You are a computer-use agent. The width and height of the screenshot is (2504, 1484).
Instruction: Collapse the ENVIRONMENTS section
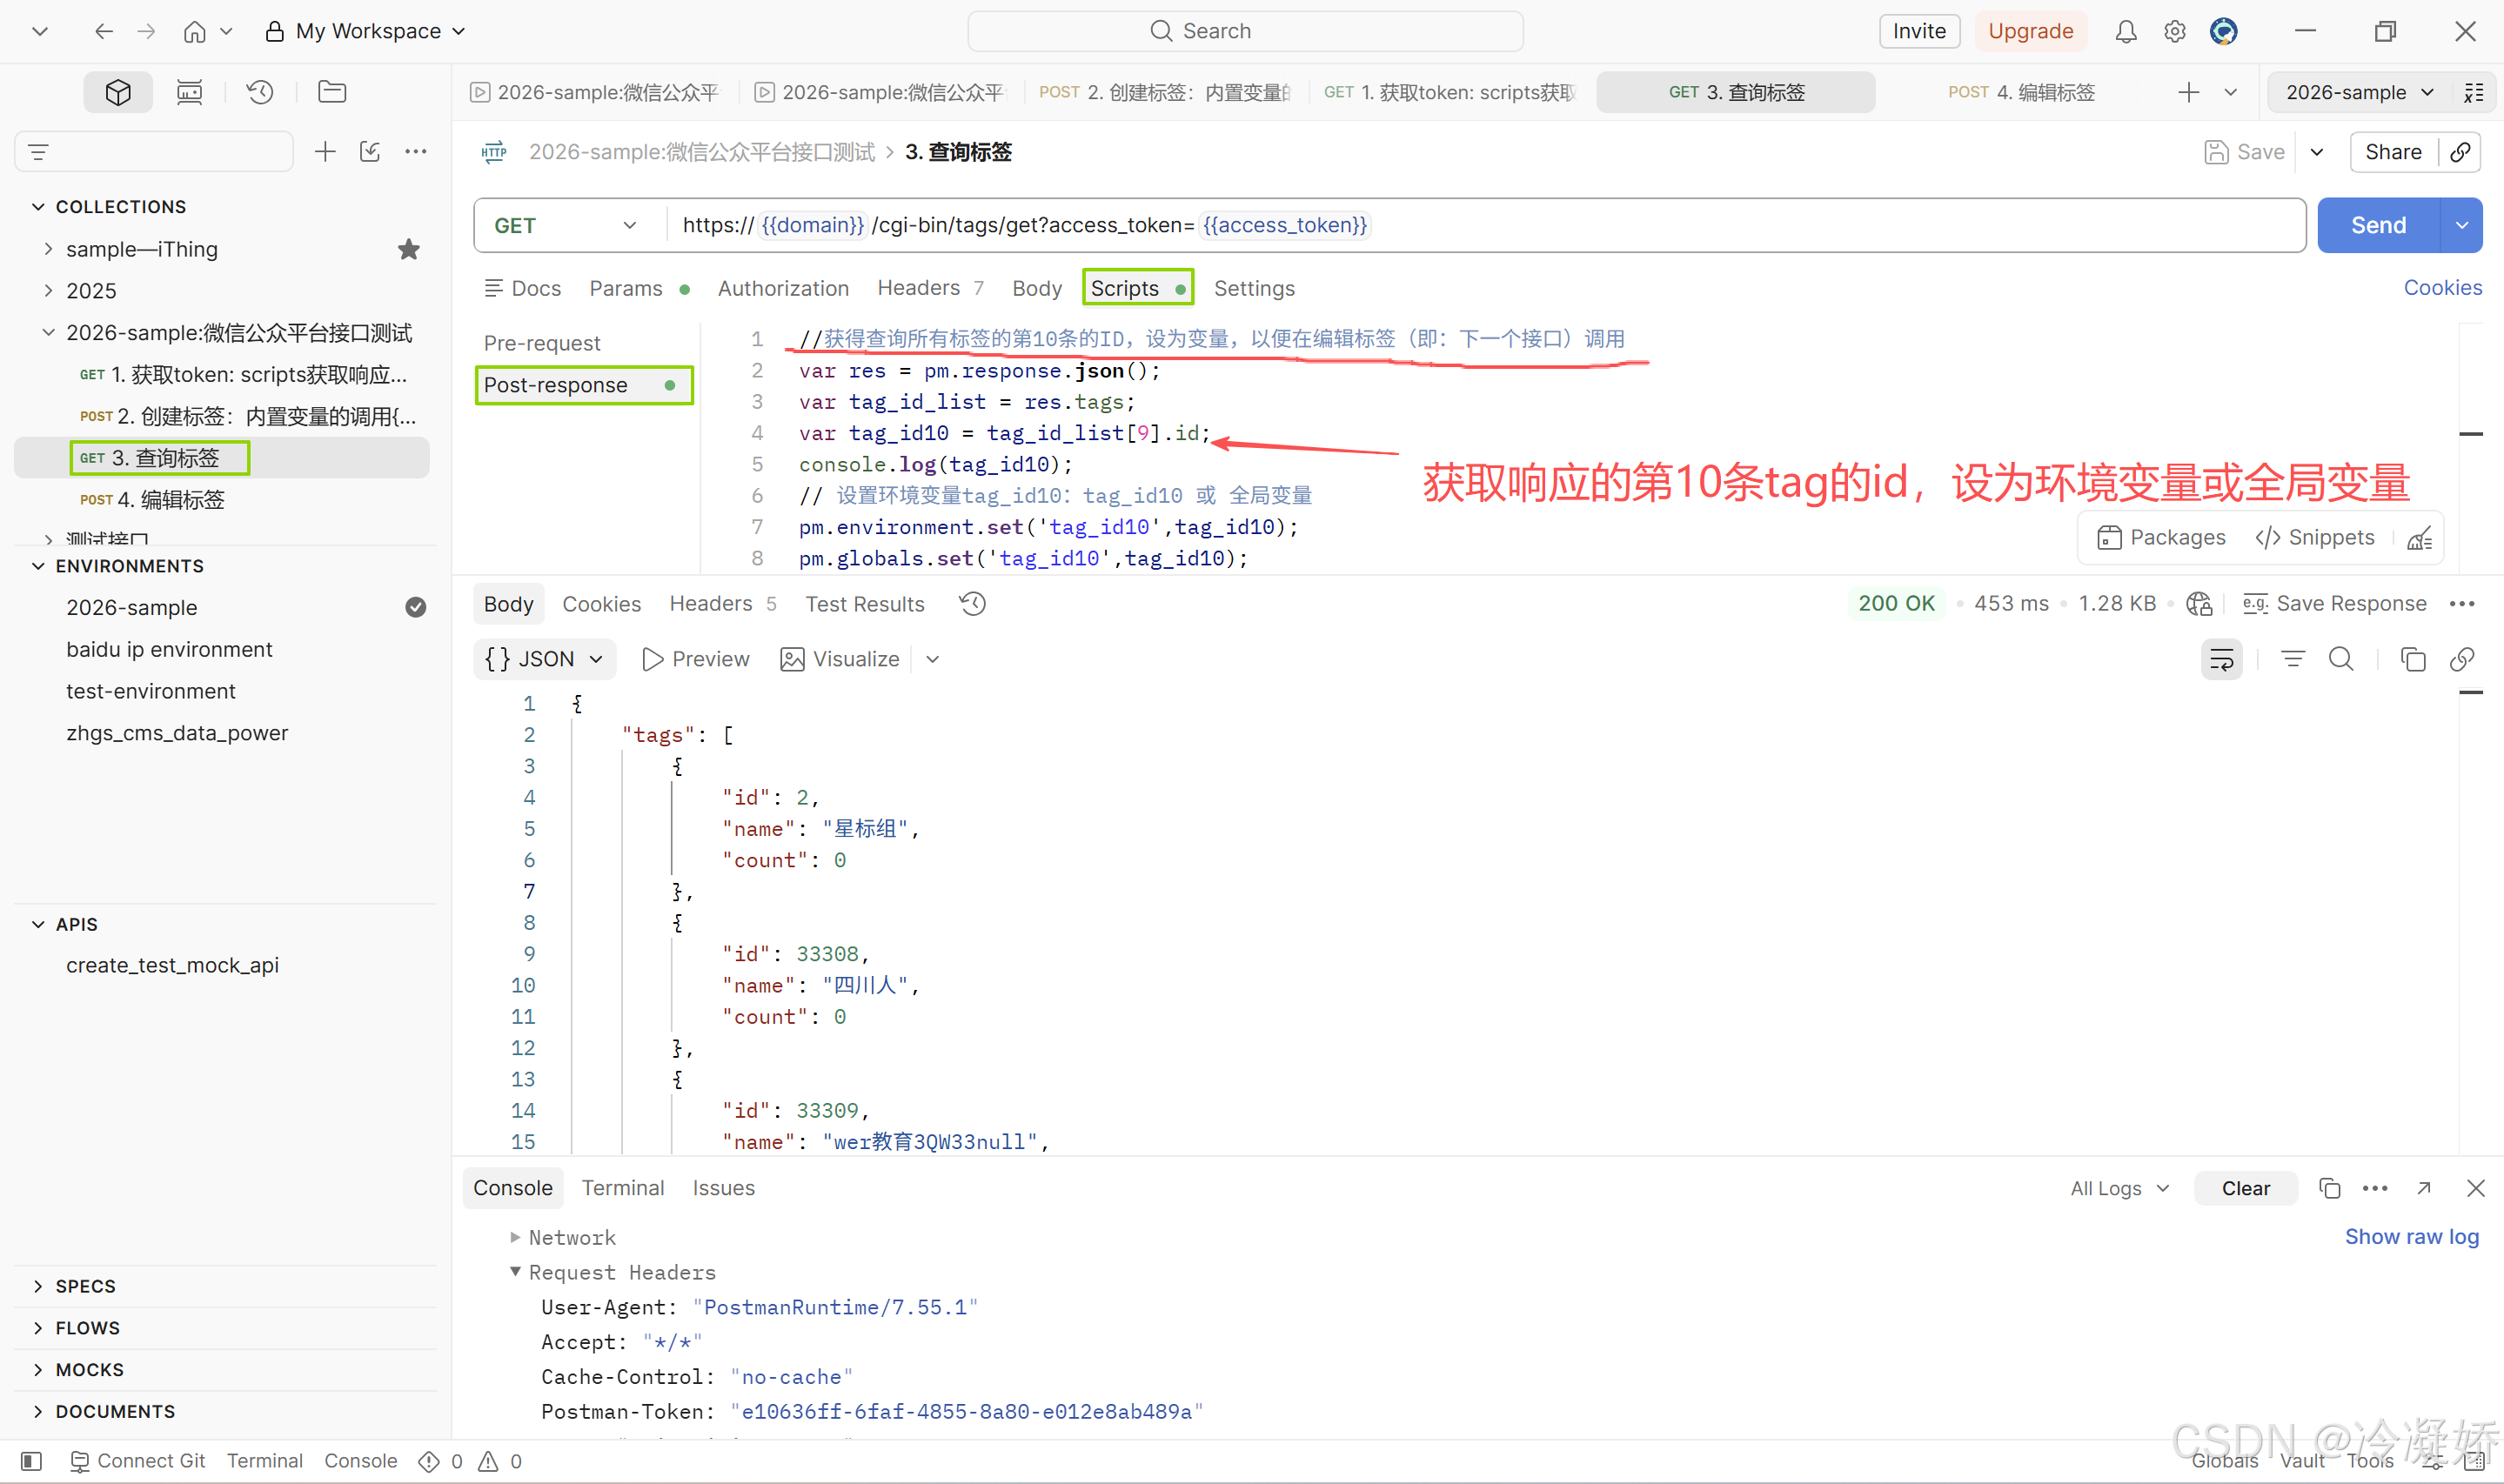[x=38, y=565]
